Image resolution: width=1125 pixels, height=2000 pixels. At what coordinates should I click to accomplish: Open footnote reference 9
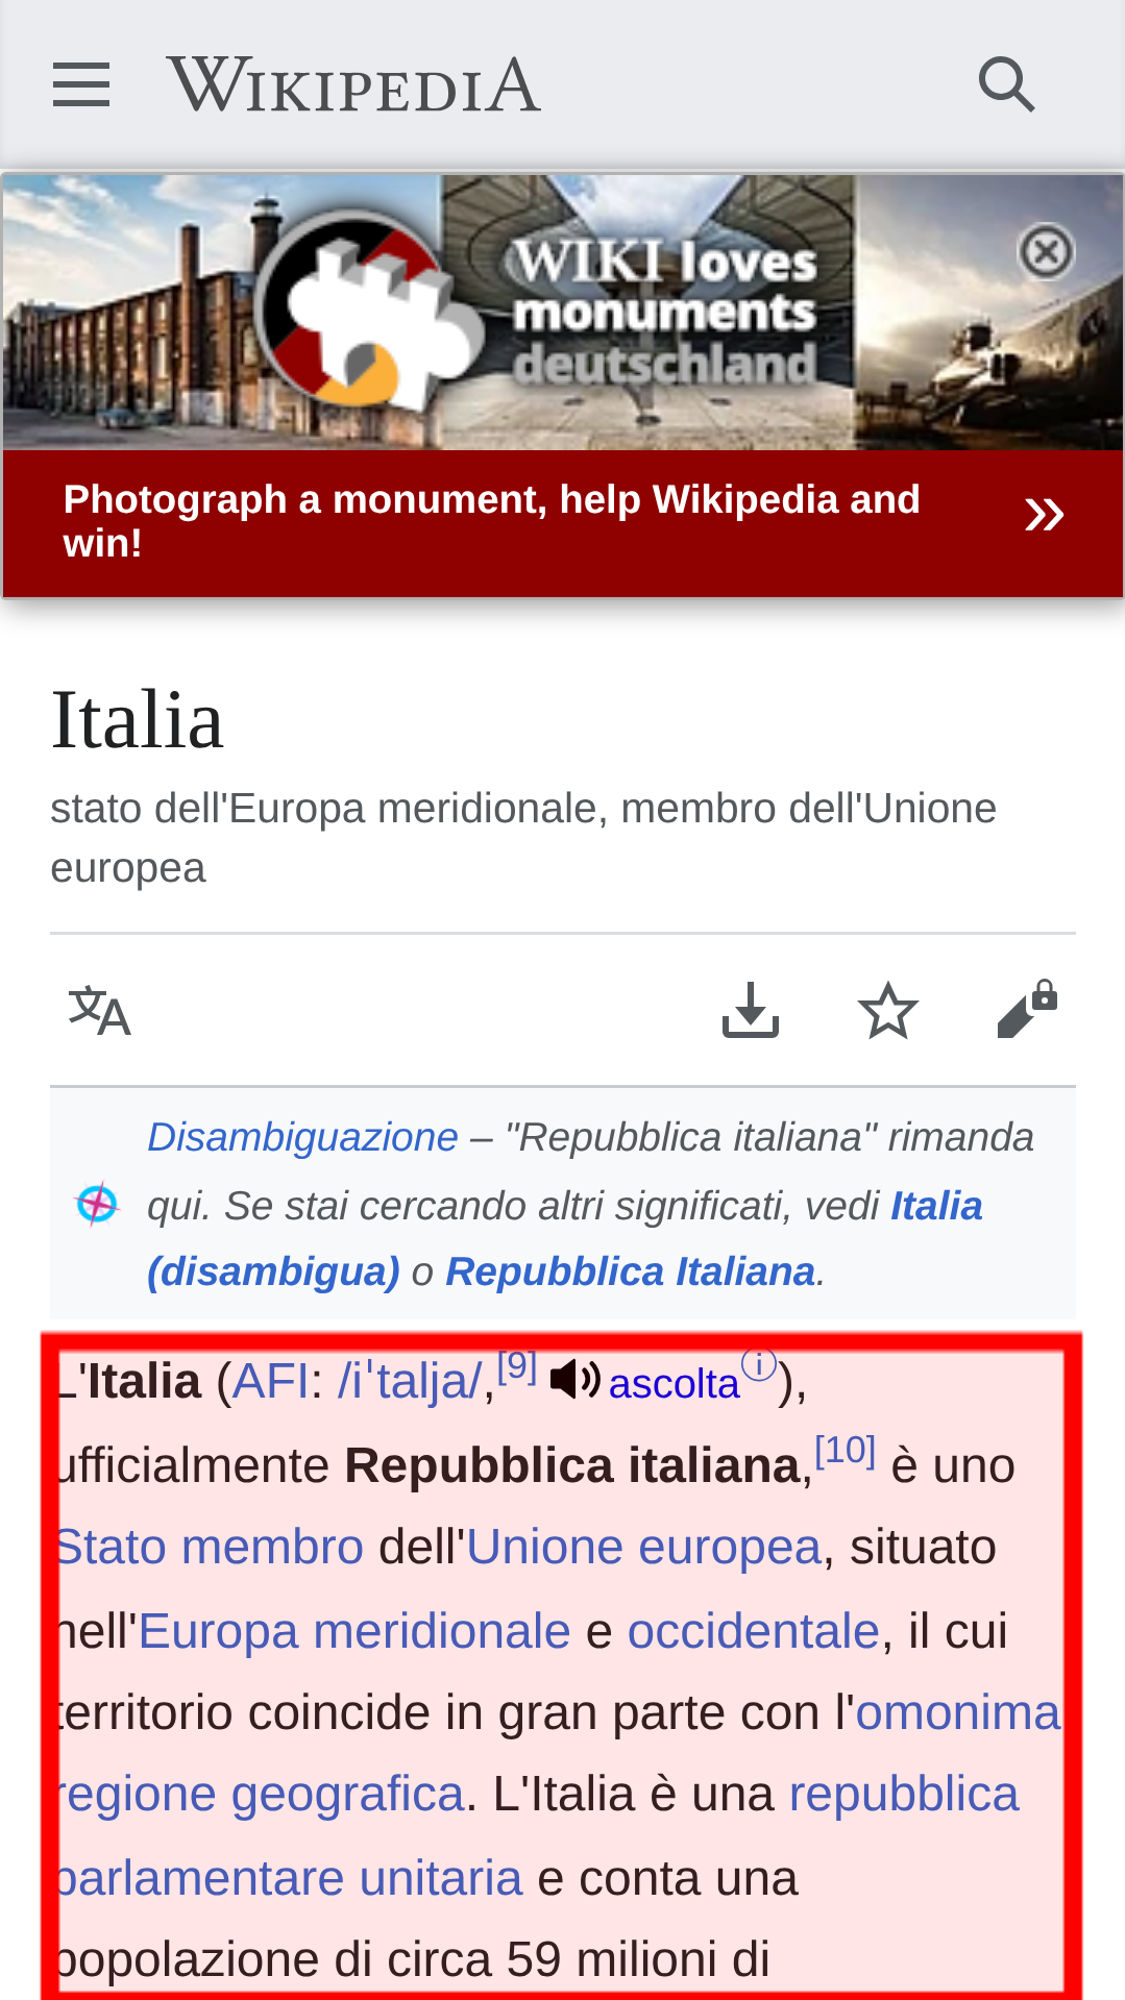[517, 1365]
